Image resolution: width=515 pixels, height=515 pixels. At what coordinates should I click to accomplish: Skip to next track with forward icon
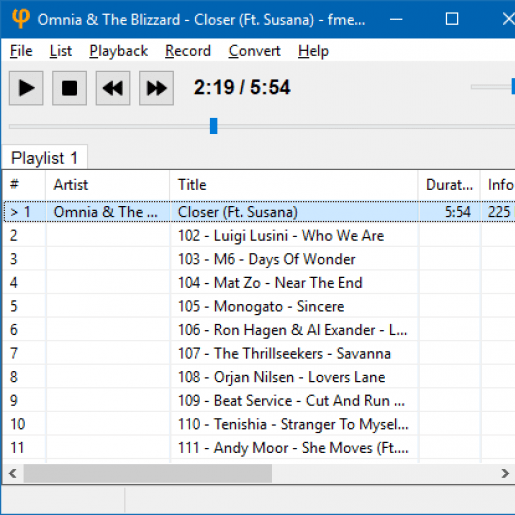[x=156, y=88]
